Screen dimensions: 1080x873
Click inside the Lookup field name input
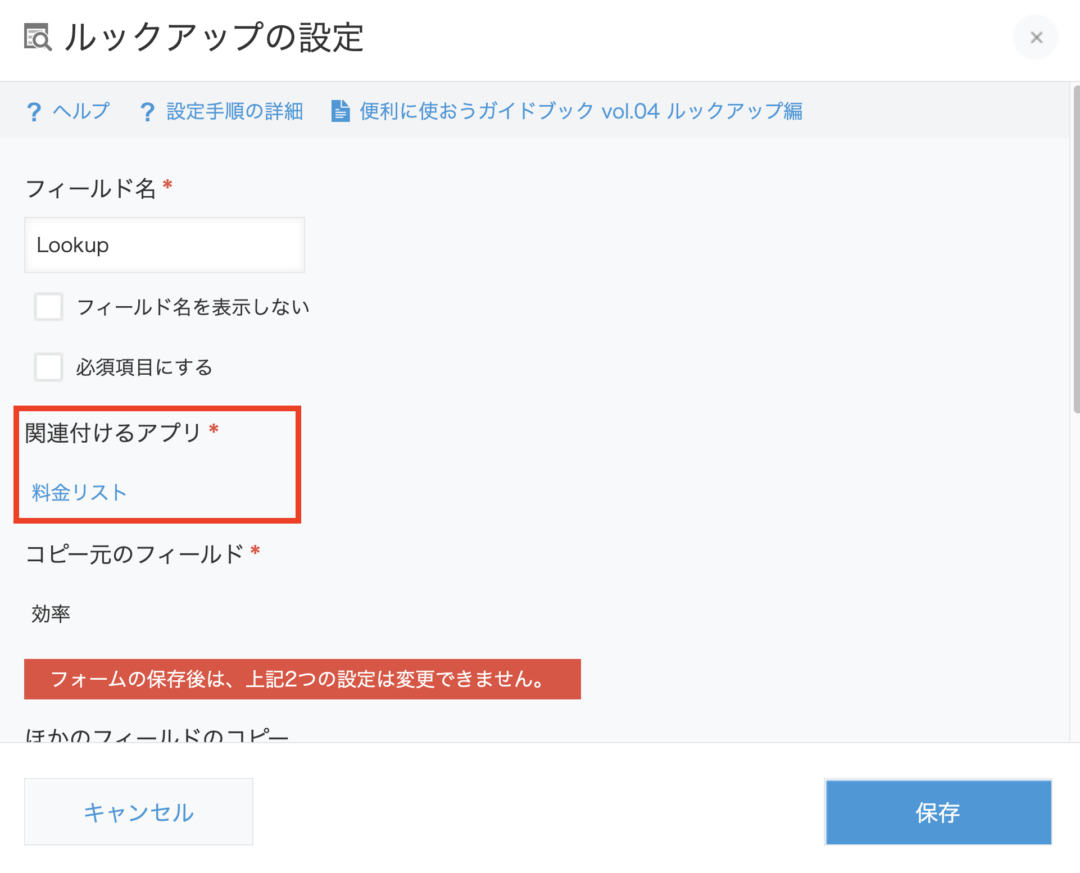pos(164,244)
